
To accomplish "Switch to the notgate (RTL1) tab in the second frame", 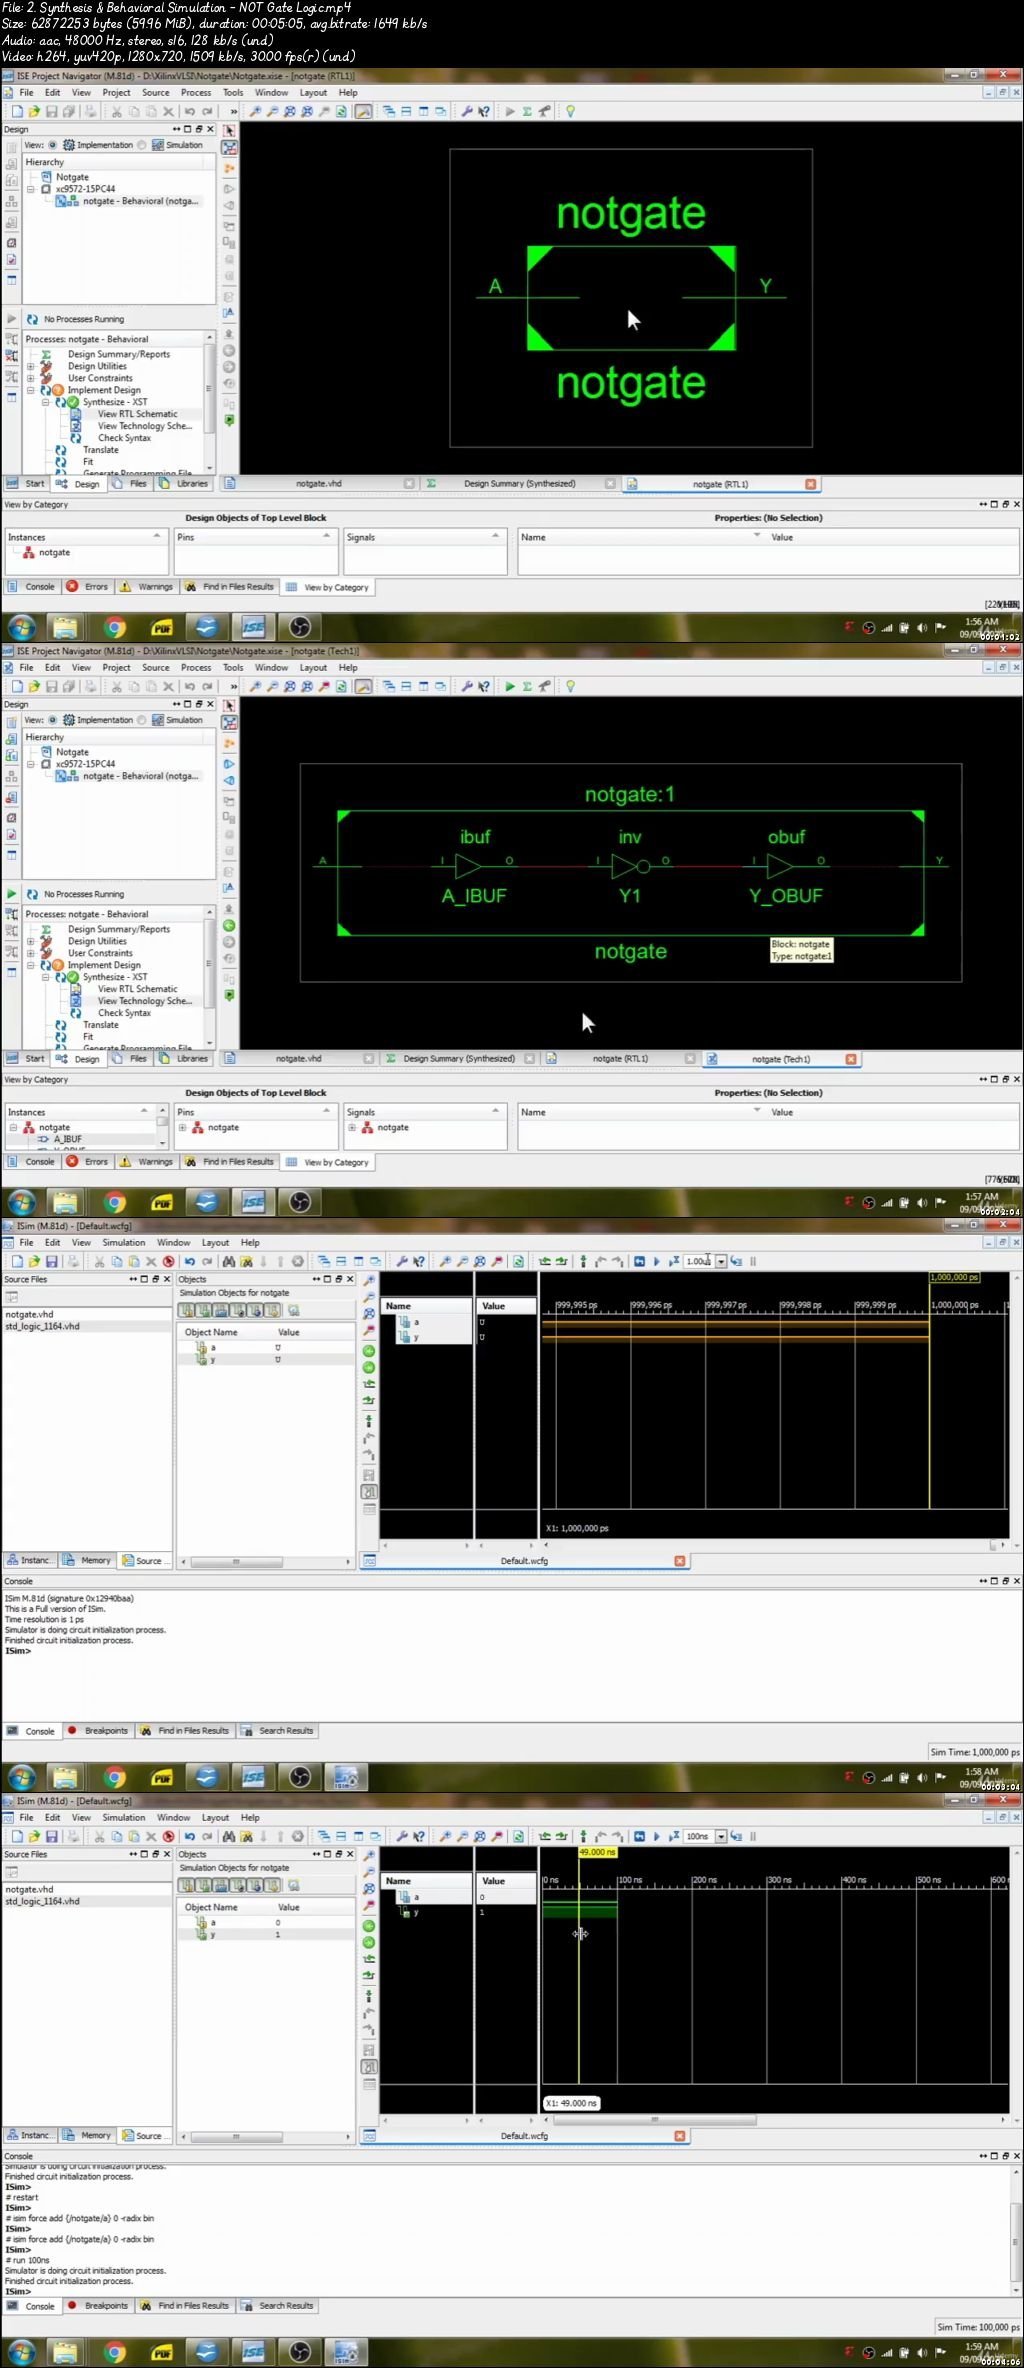I will pyautogui.click(x=620, y=1059).
